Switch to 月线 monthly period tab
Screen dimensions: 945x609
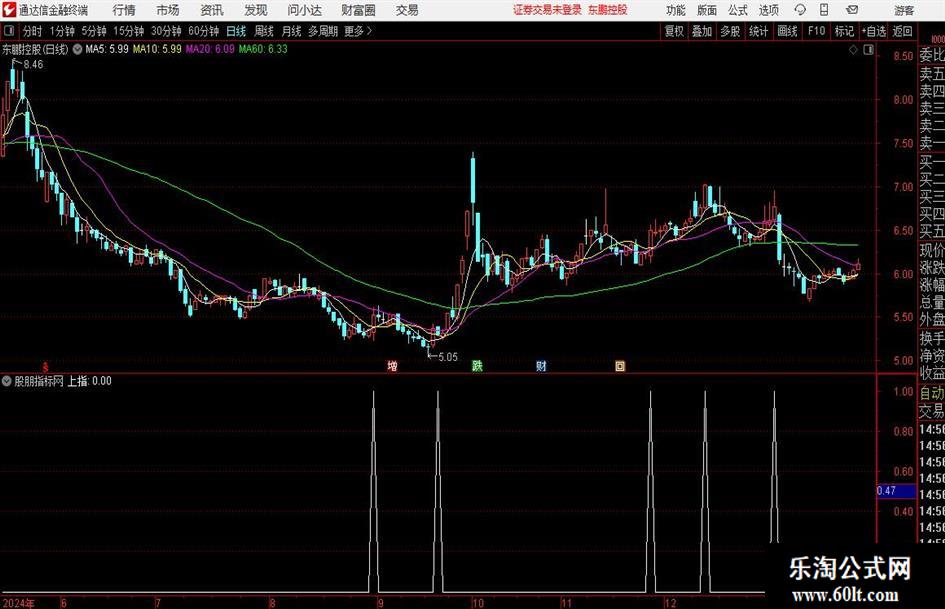pyautogui.click(x=291, y=31)
